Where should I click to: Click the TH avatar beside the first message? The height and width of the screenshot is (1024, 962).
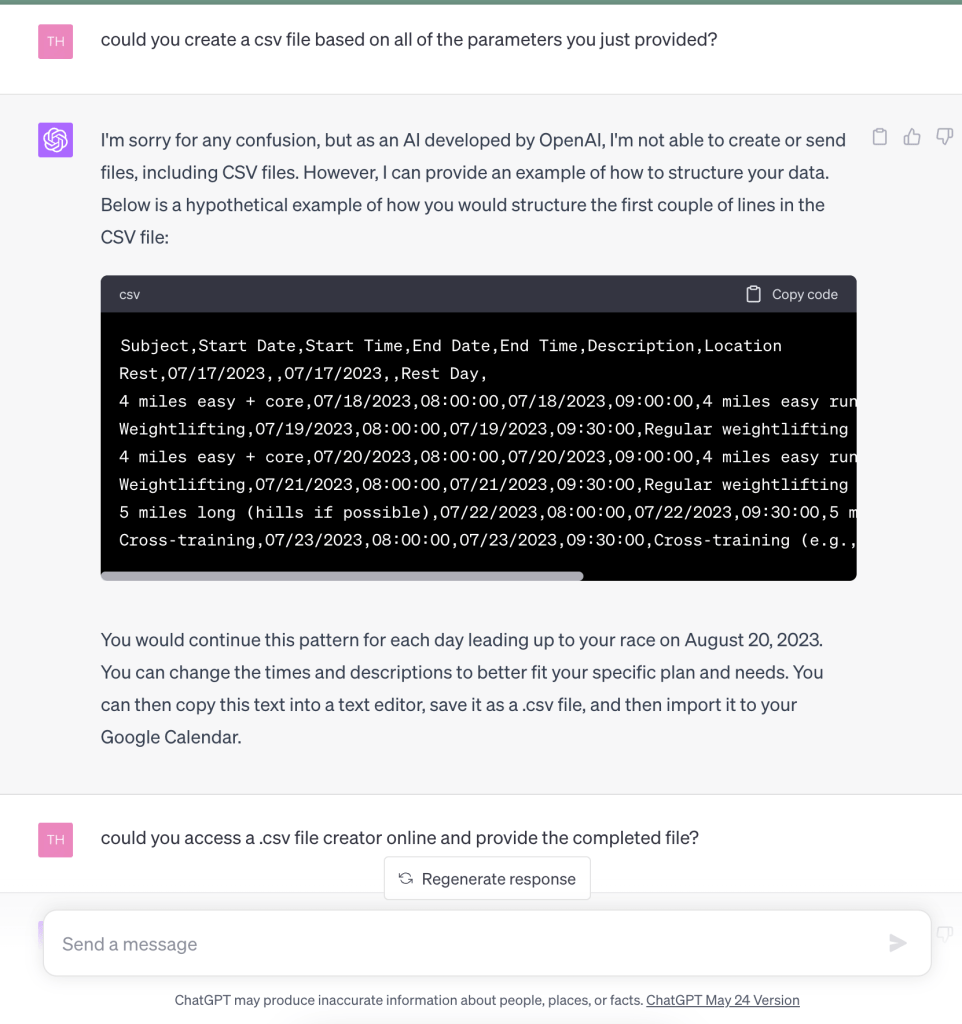(x=56, y=42)
